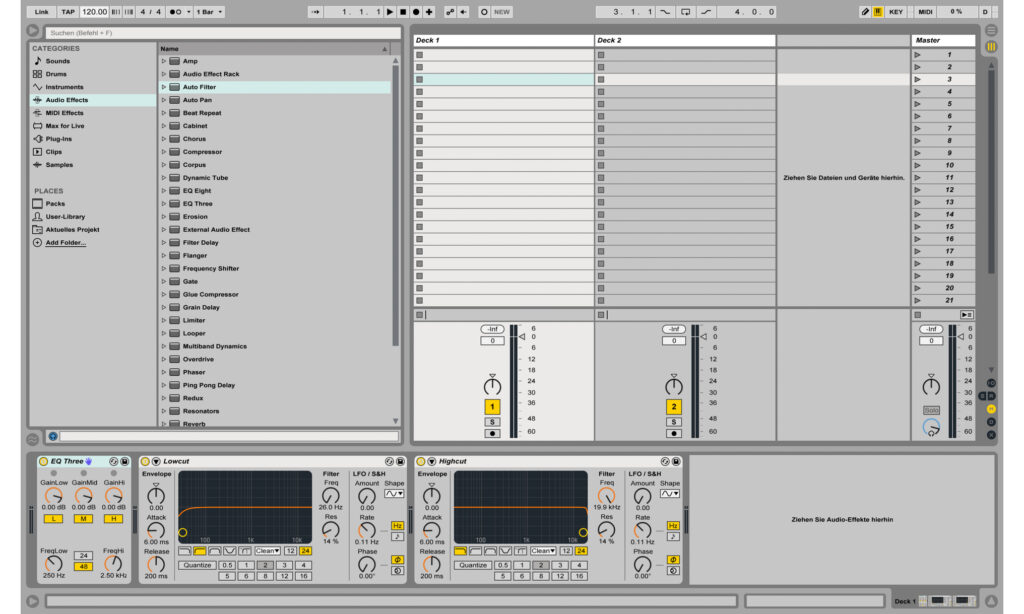Click the EQ Three hot-swap icon
The height and width of the screenshot is (614, 1024).
pyautogui.click(x=114, y=461)
